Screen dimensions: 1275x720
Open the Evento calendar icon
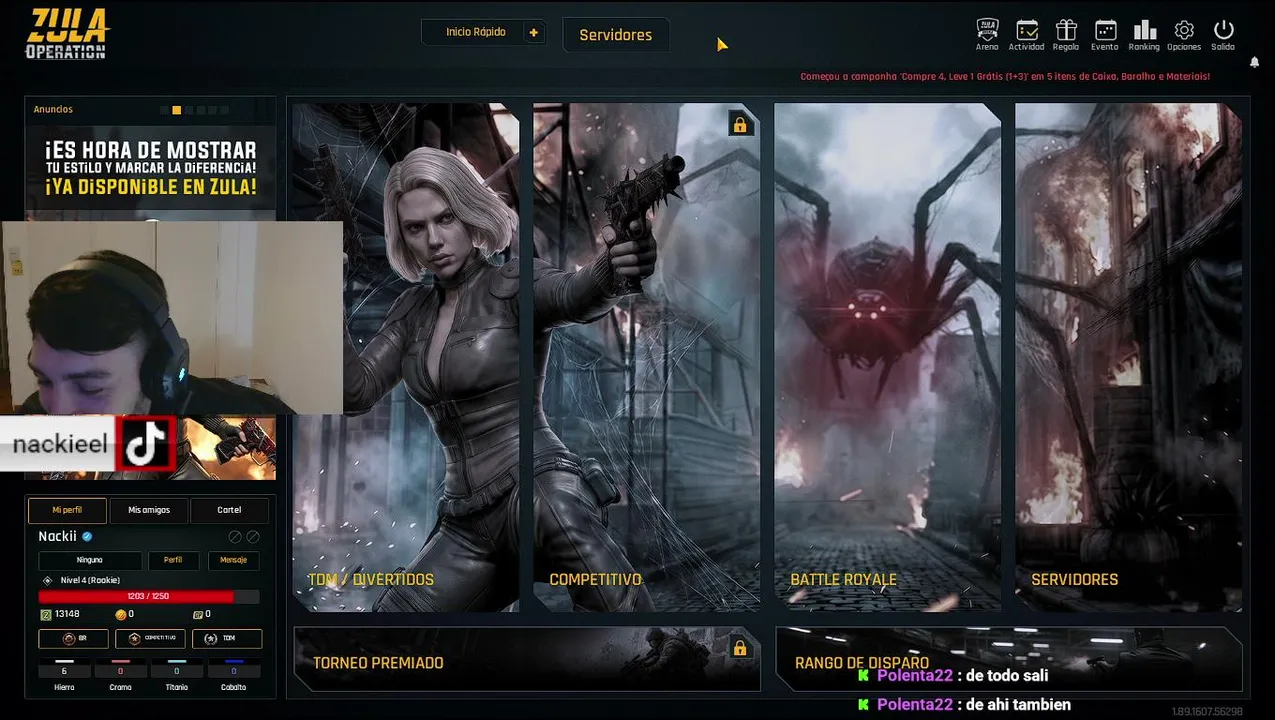tap(1105, 30)
